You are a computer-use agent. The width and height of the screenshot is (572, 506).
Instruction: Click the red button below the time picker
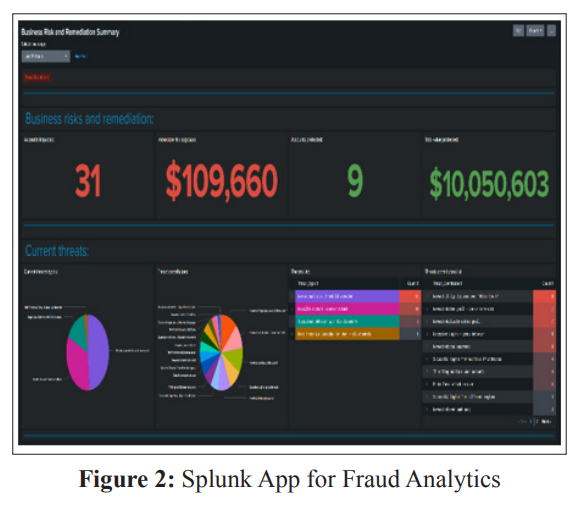tap(37, 77)
